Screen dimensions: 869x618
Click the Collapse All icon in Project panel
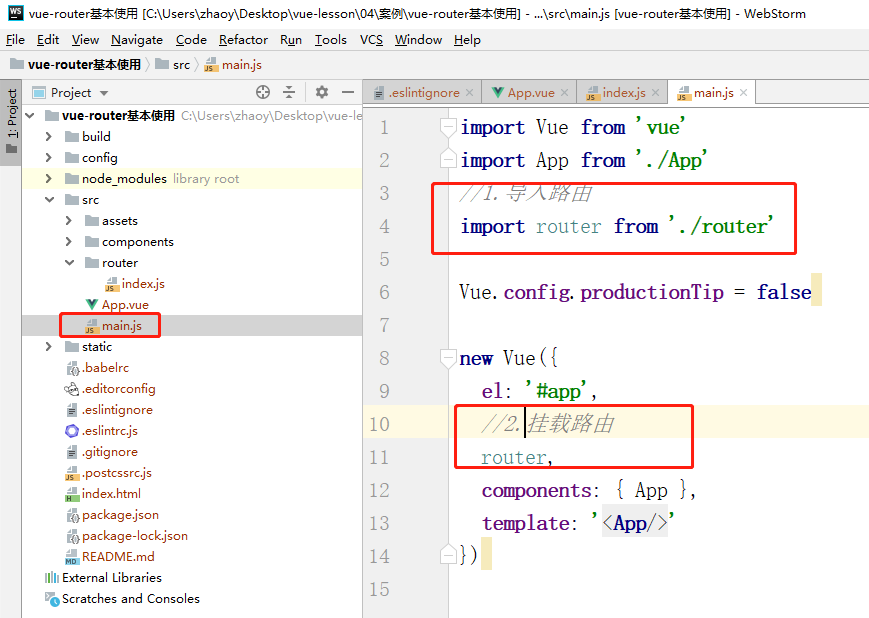289,92
